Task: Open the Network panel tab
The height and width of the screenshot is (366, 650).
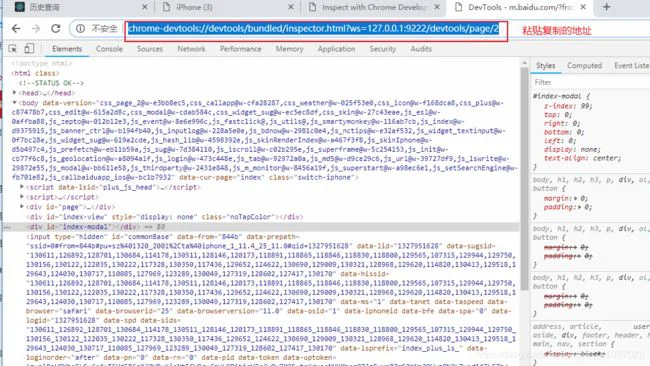Action: pos(191,49)
